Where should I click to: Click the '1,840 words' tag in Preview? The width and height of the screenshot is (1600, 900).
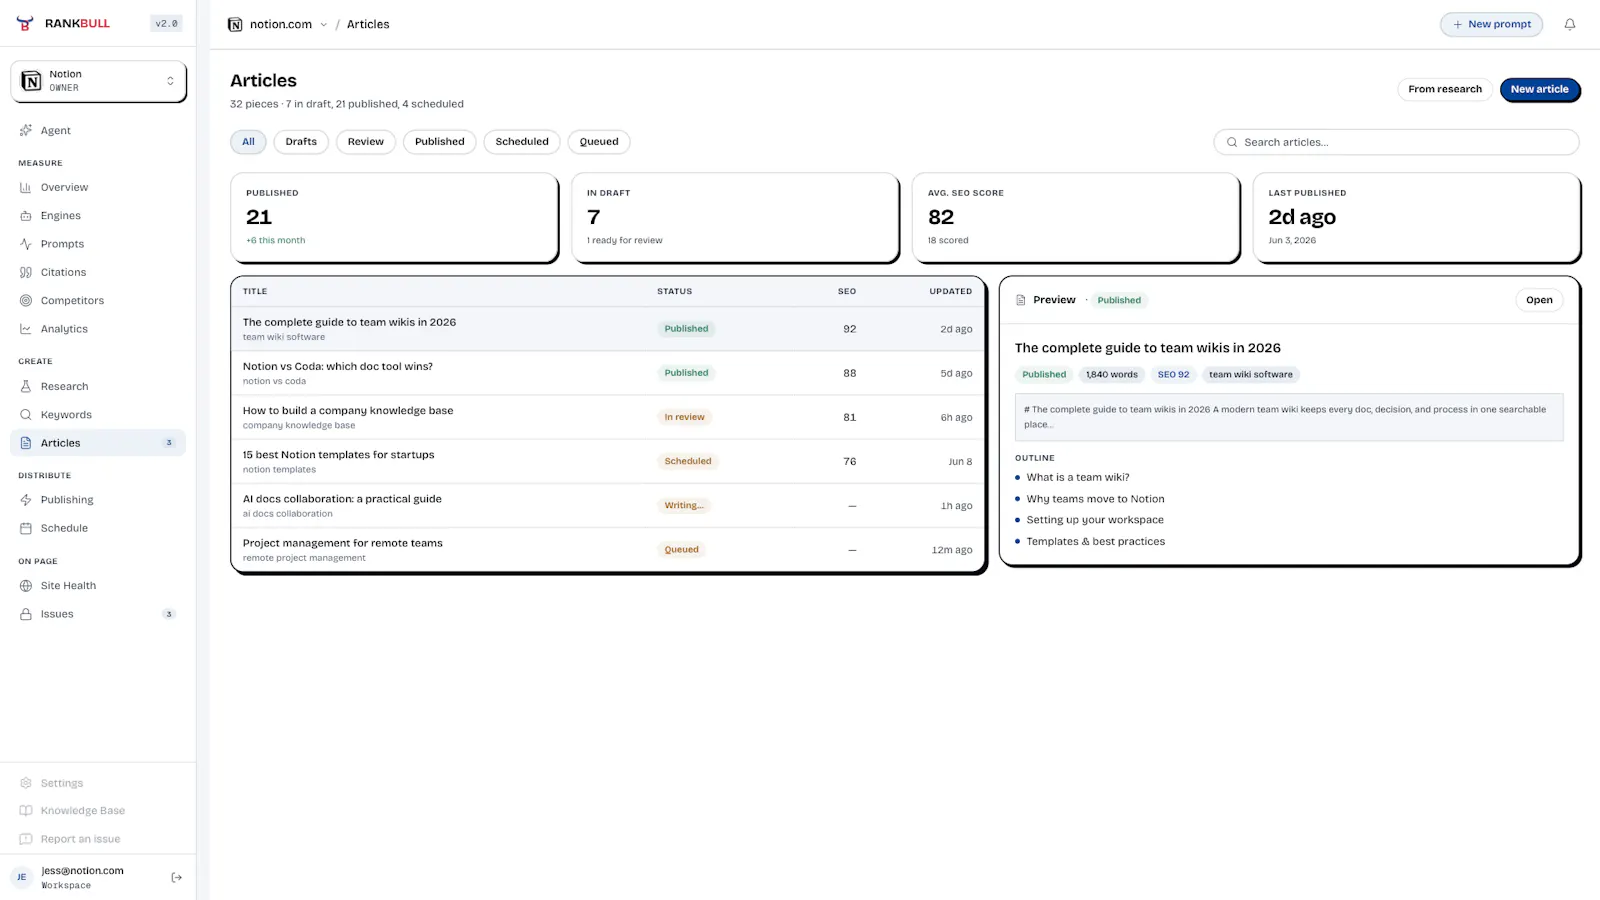1112,375
